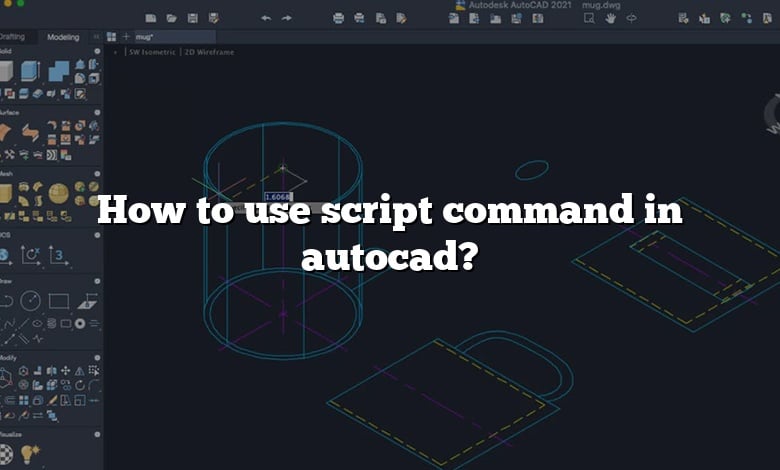Select the Donut draw tool

point(80,324)
